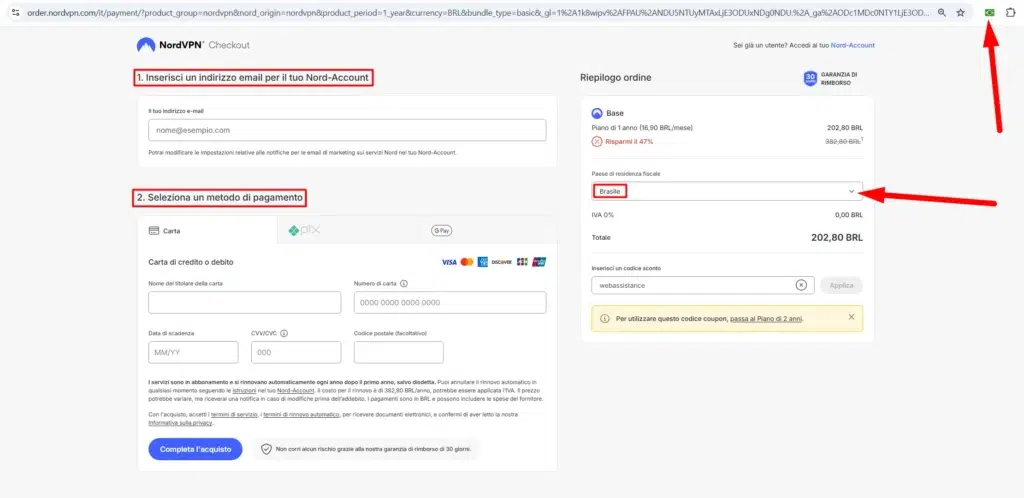The width and height of the screenshot is (1024, 498).
Task: Click the browser address bar URL
Action: point(478,12)
